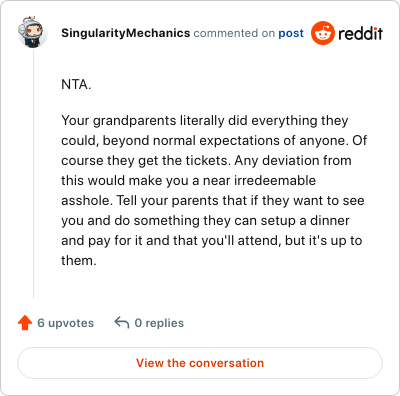Screen dimensions: 400x396
Task: Click the reddit wordmark text logo
Action: (x=360, y=33)
